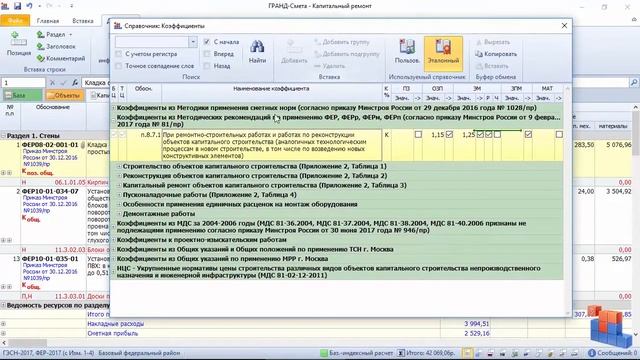The height and width of the screenshot is (360, 640).
Task: Click Удалить in the Вставка group
Action: [330, 66]
